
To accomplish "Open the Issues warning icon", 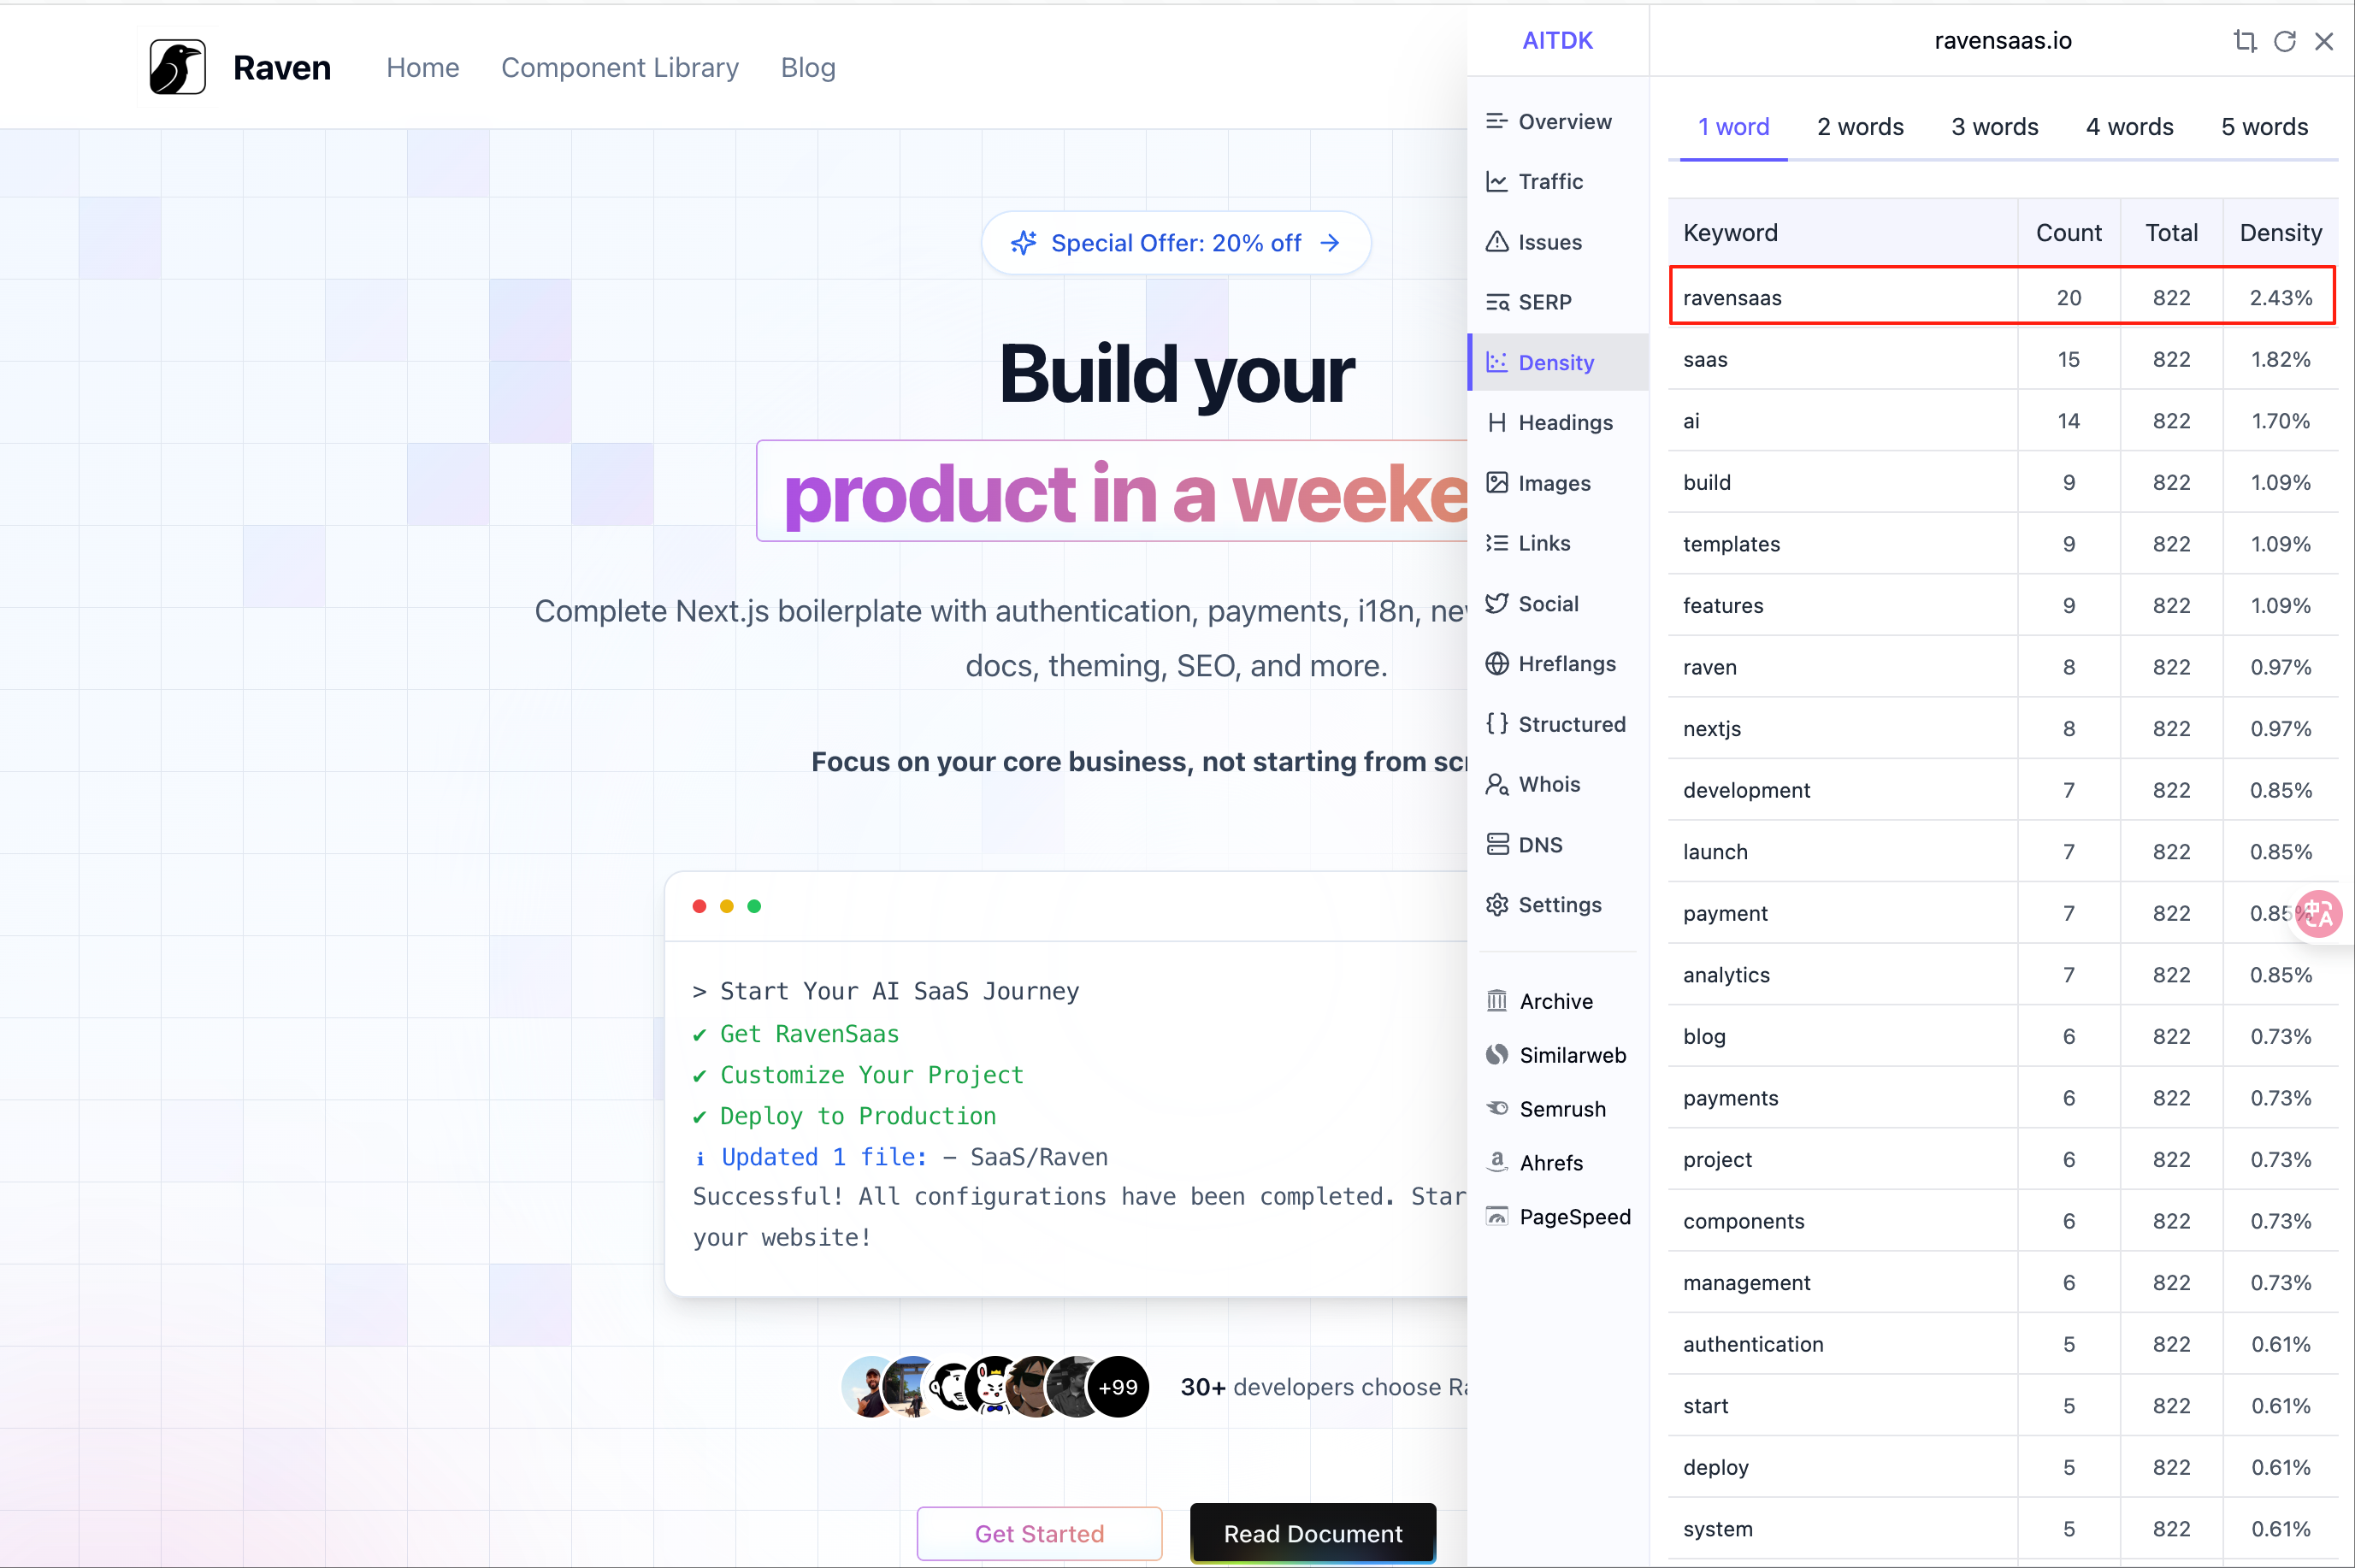I will pos(1496,242).
